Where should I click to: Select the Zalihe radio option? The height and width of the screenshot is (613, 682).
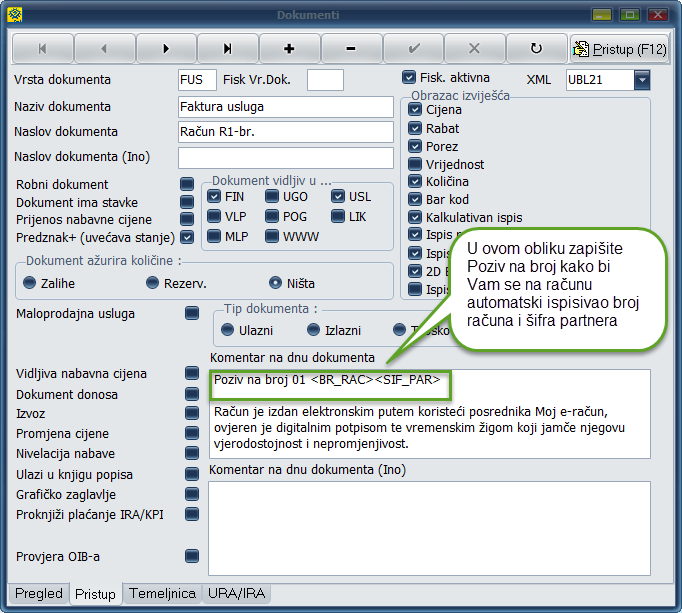point(29,282)
